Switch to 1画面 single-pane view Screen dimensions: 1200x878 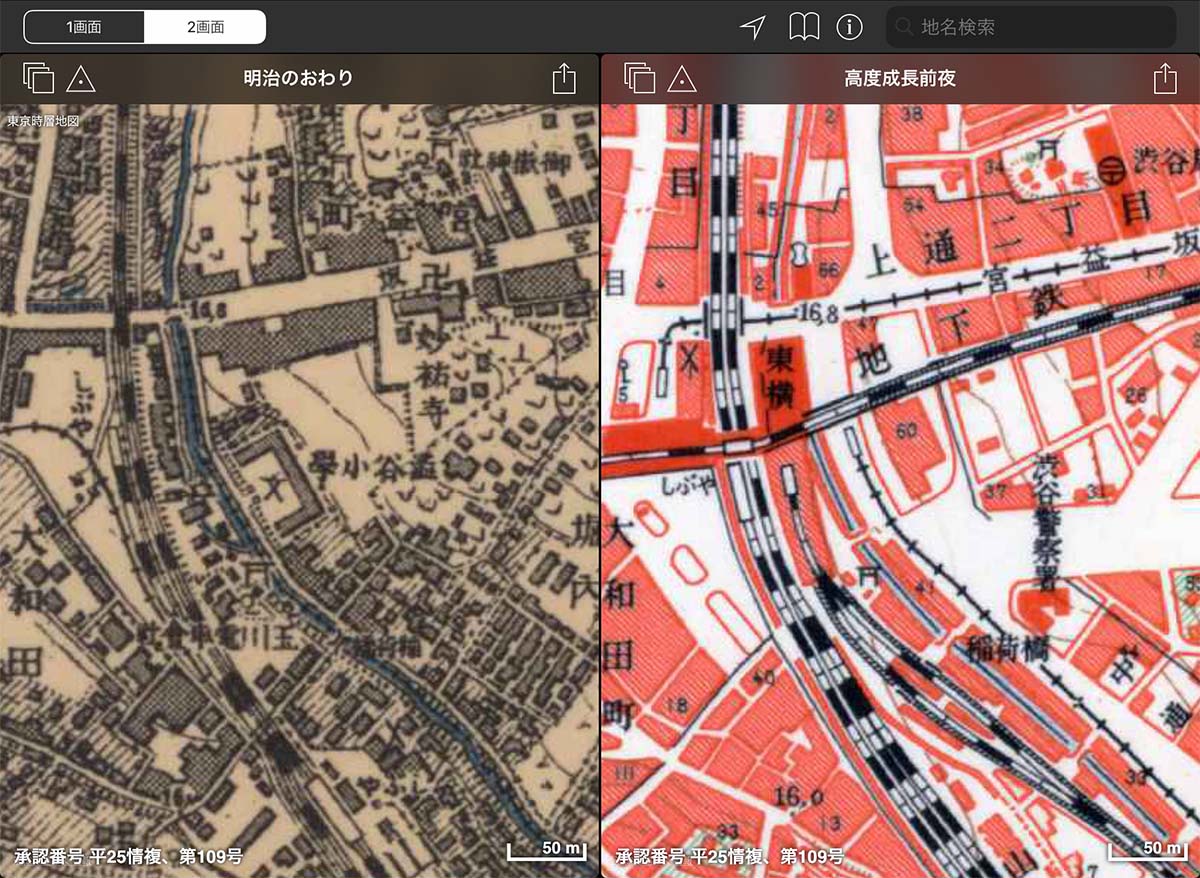click(x=84, y=27)
